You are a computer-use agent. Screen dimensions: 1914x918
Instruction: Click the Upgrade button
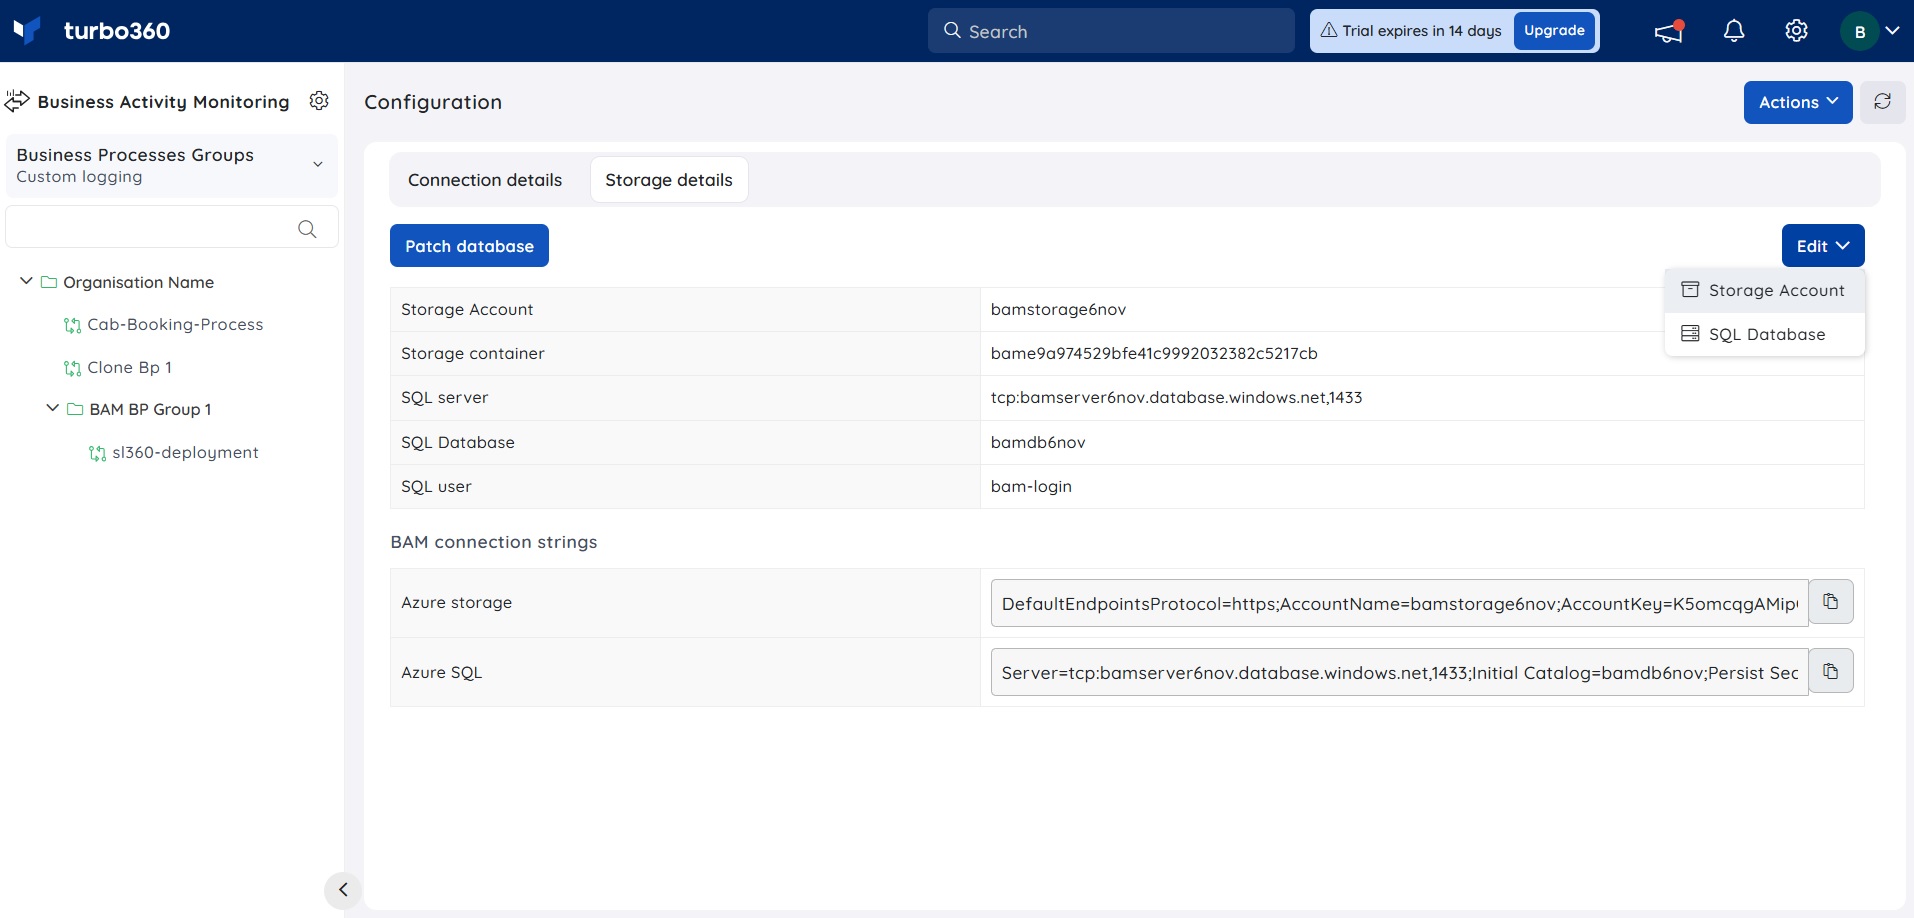pos(1554,31)
